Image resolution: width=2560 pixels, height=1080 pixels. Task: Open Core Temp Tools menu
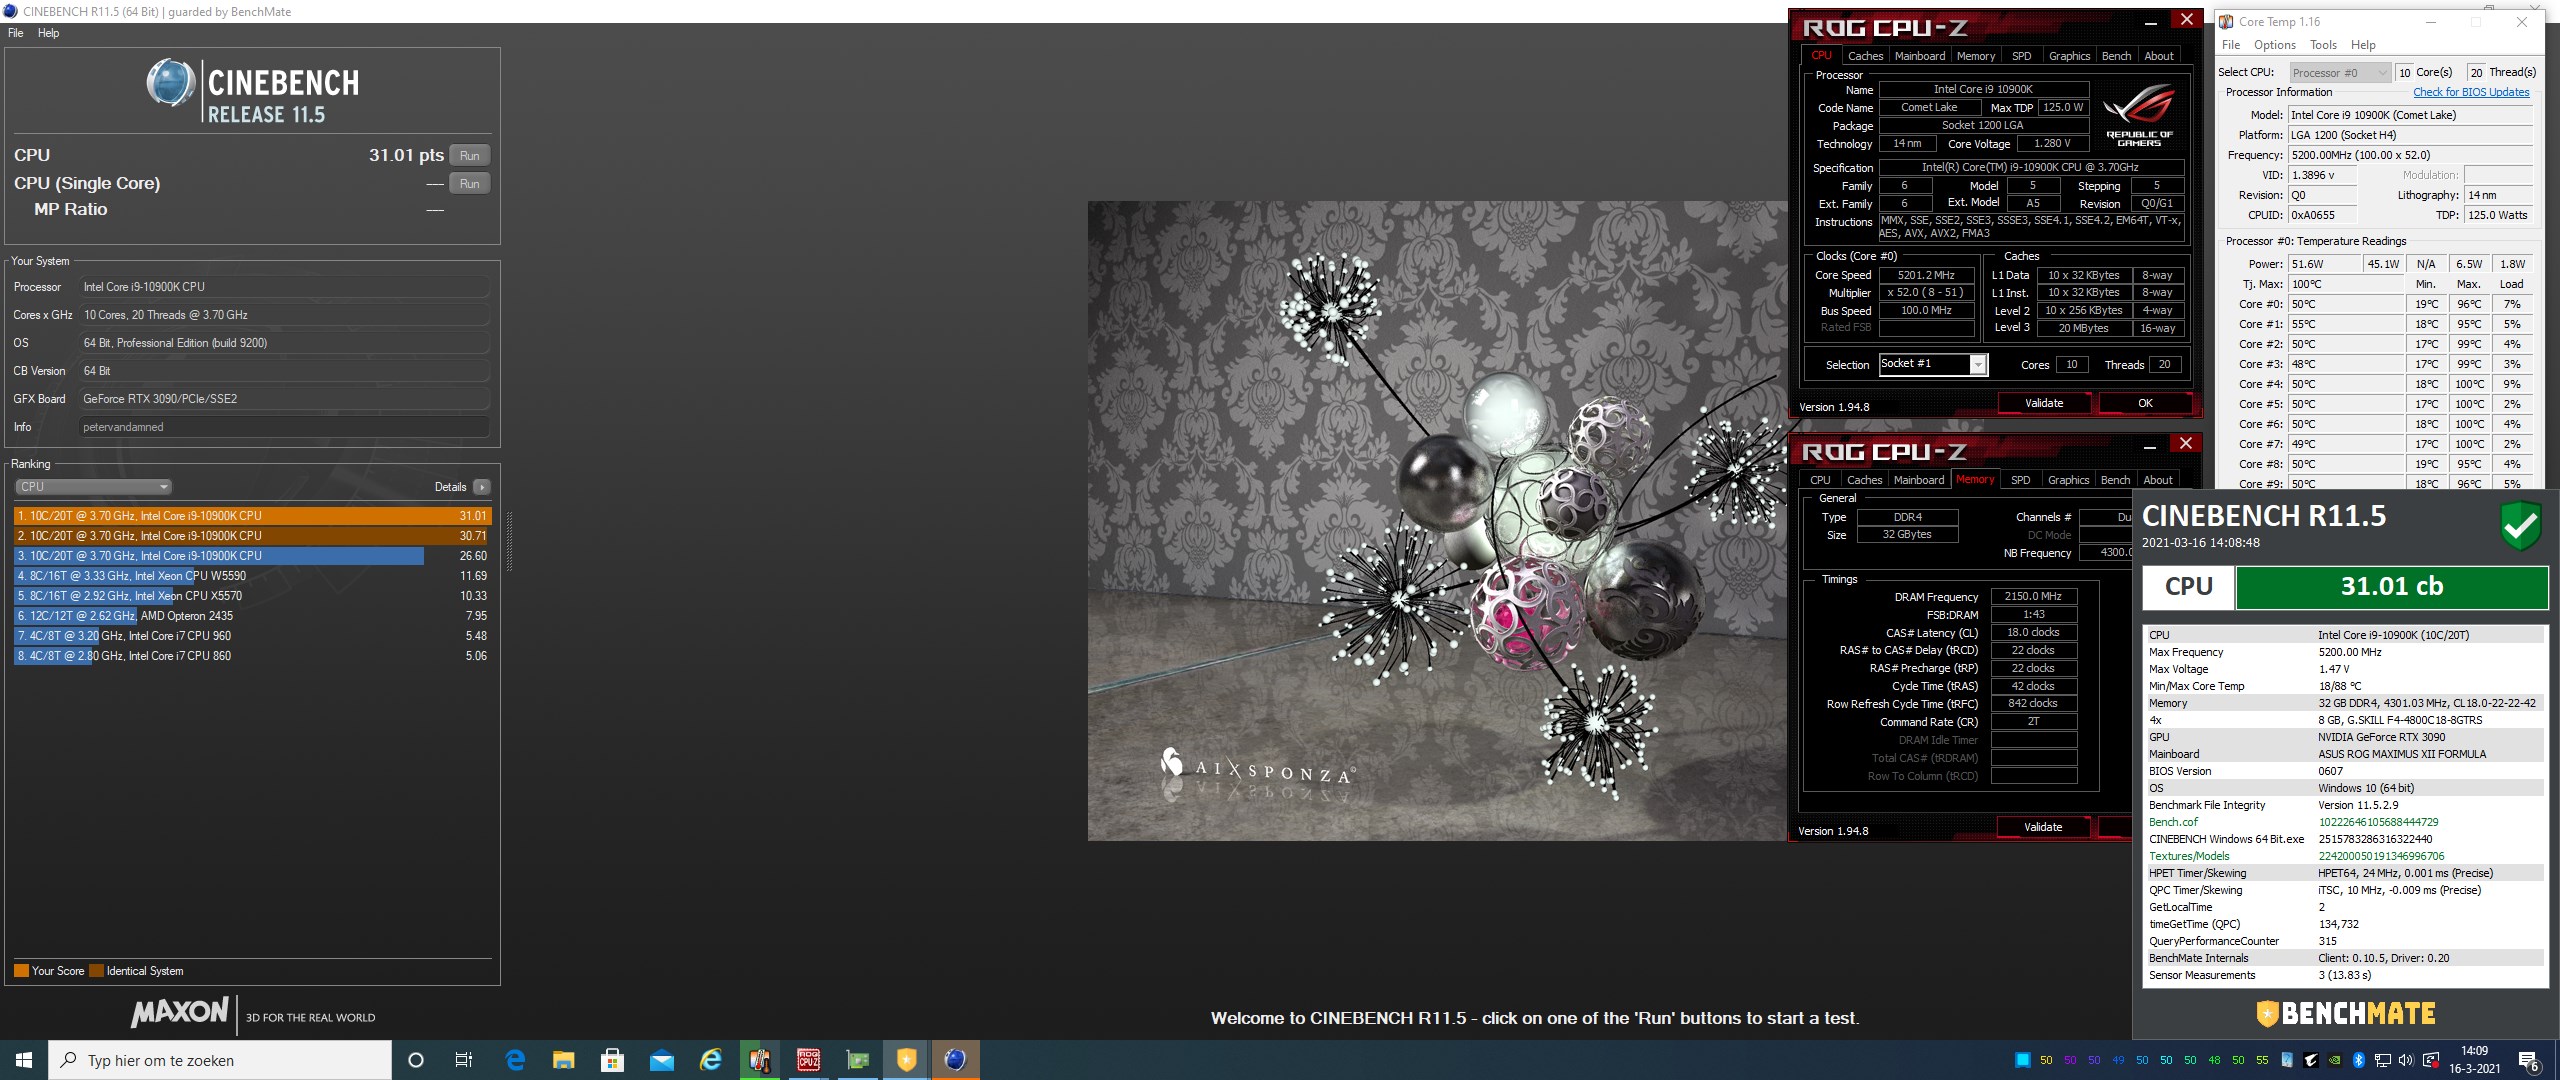2323,45
